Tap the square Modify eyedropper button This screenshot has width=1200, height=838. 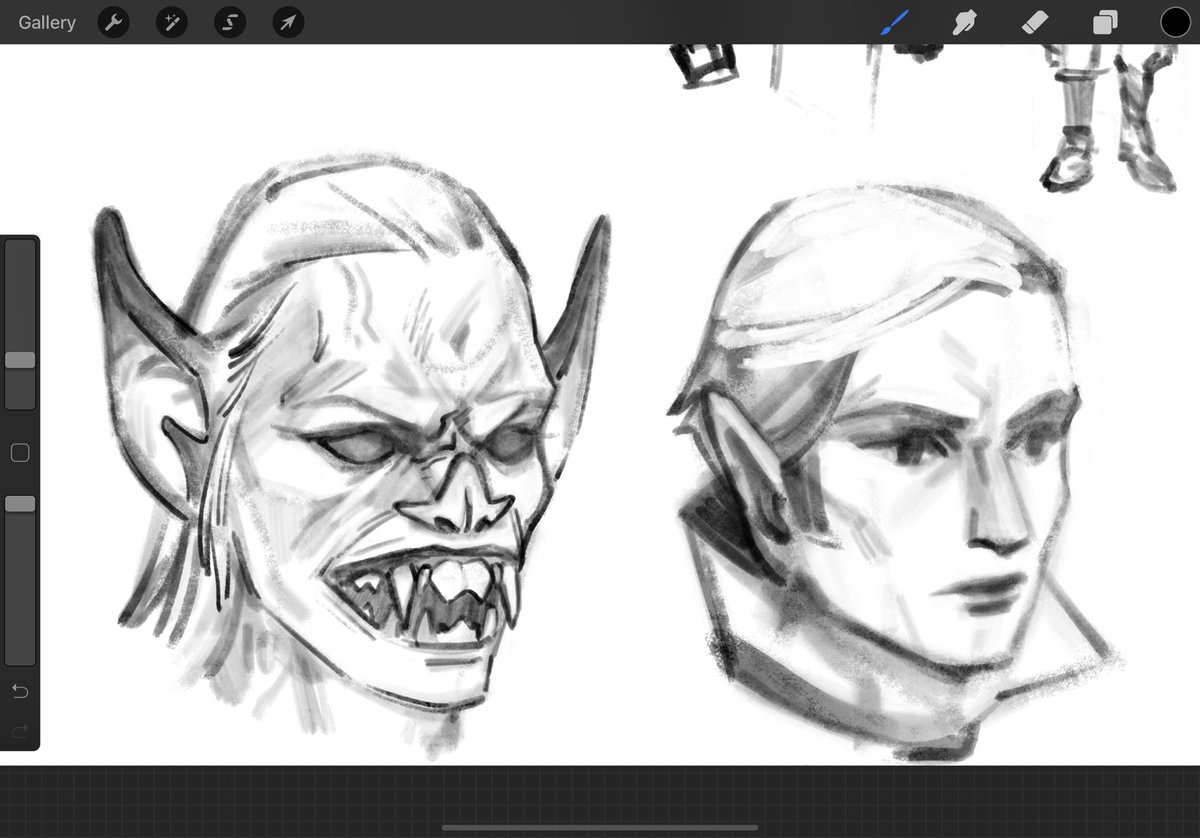pos(20,453)
